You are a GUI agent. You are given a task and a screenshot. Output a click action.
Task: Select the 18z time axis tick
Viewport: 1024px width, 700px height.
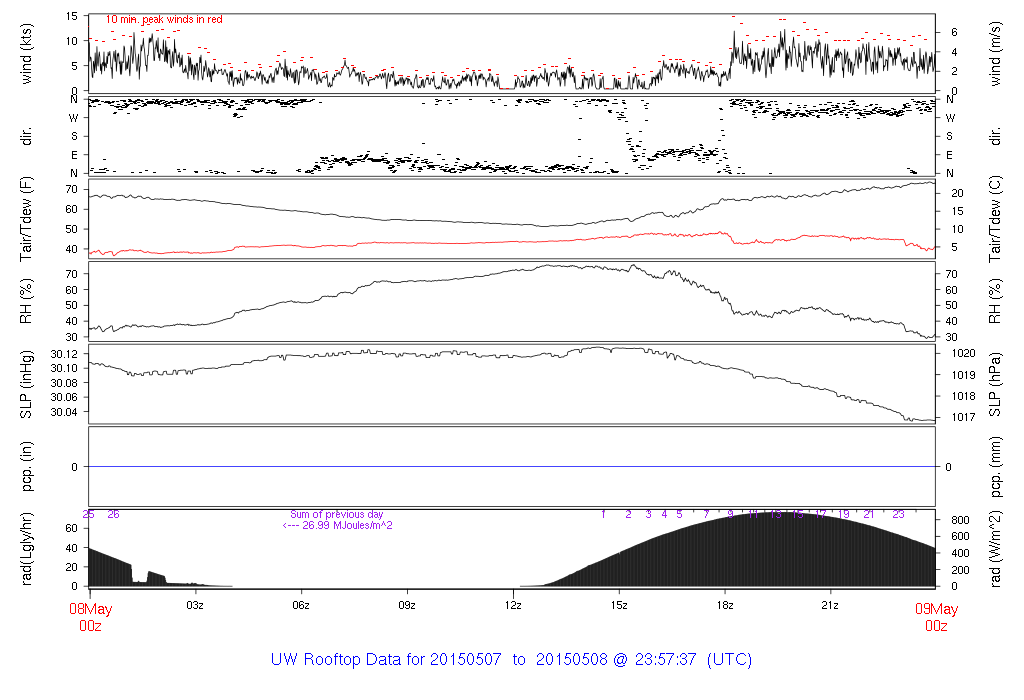click(725, 605)
